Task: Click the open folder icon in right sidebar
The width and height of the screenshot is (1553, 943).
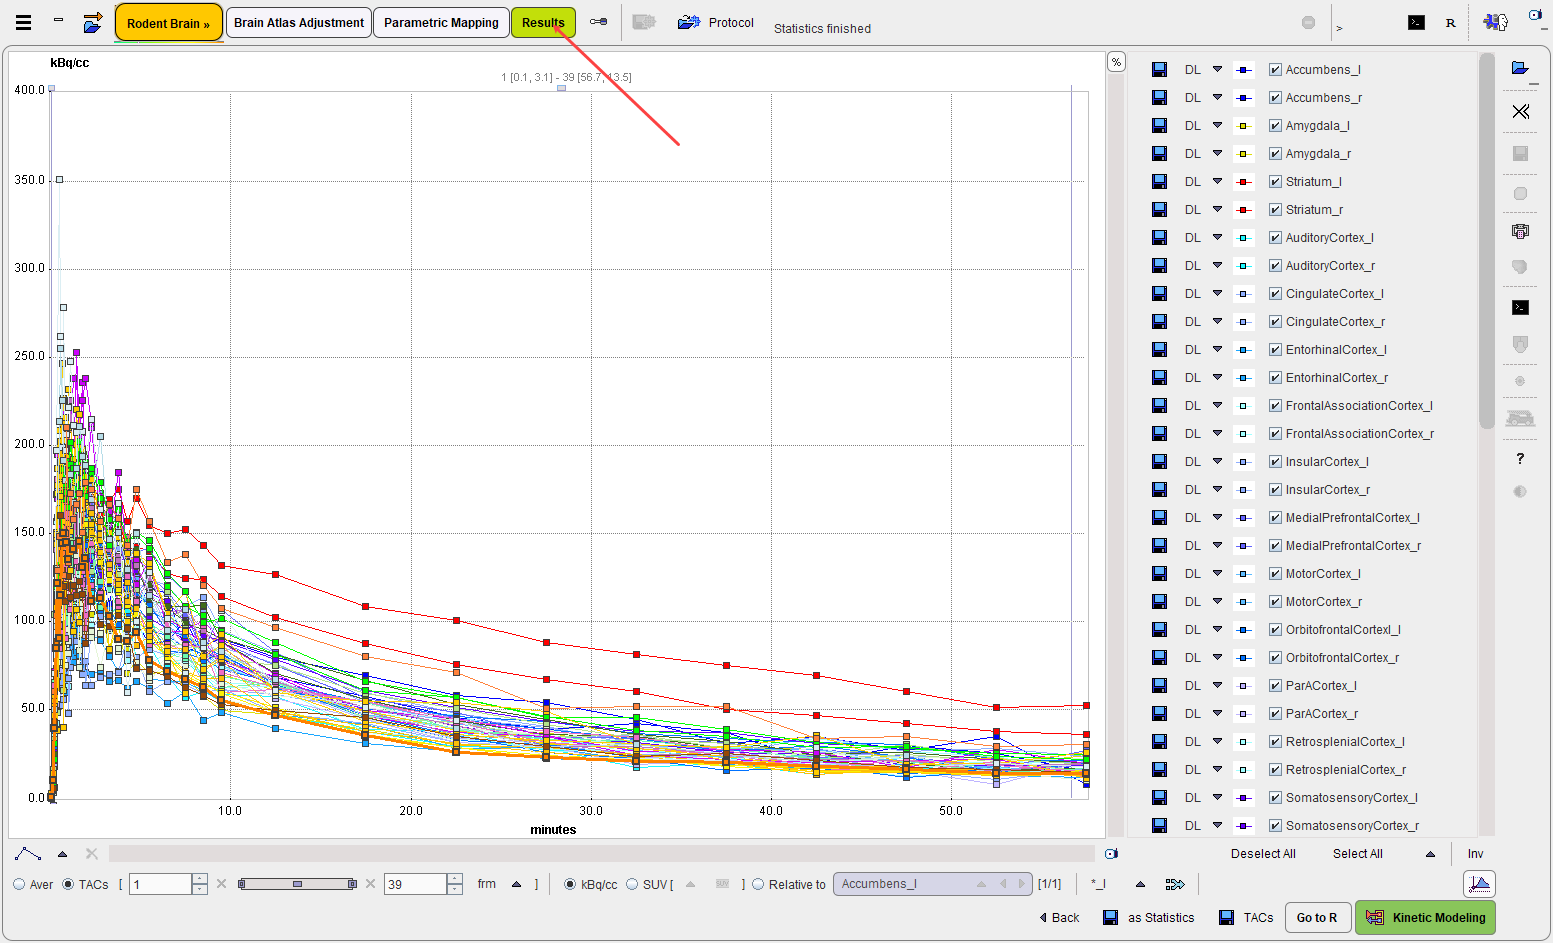Action: click(1520, 68)
